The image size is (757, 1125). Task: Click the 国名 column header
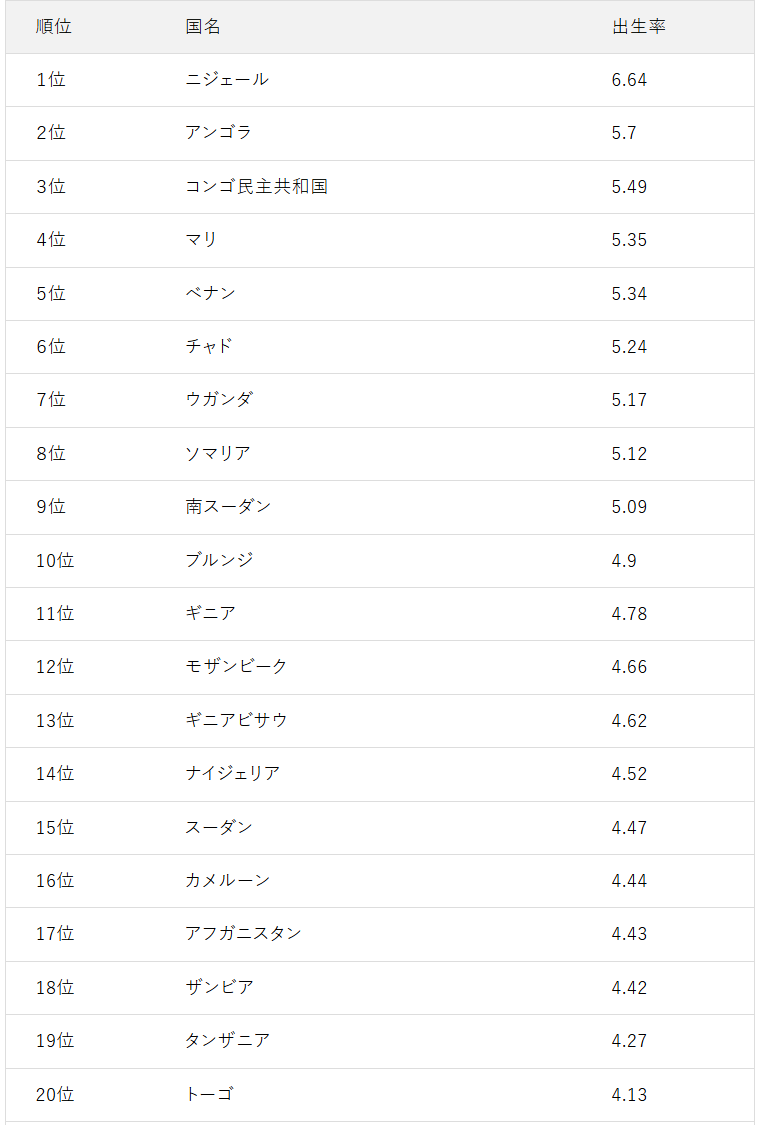point(203,27)
